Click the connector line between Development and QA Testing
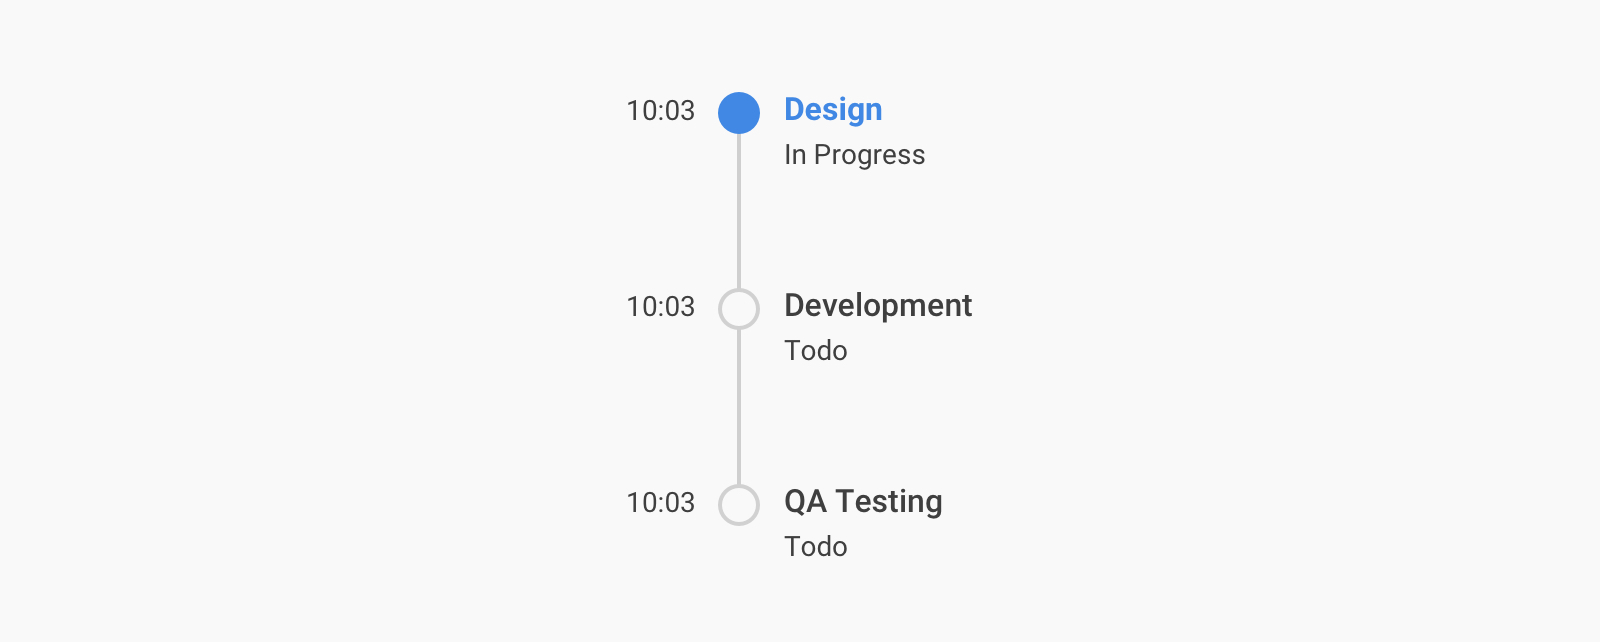Image resolution: width=1600 pixels, height=642 pixels. point(739,407)
